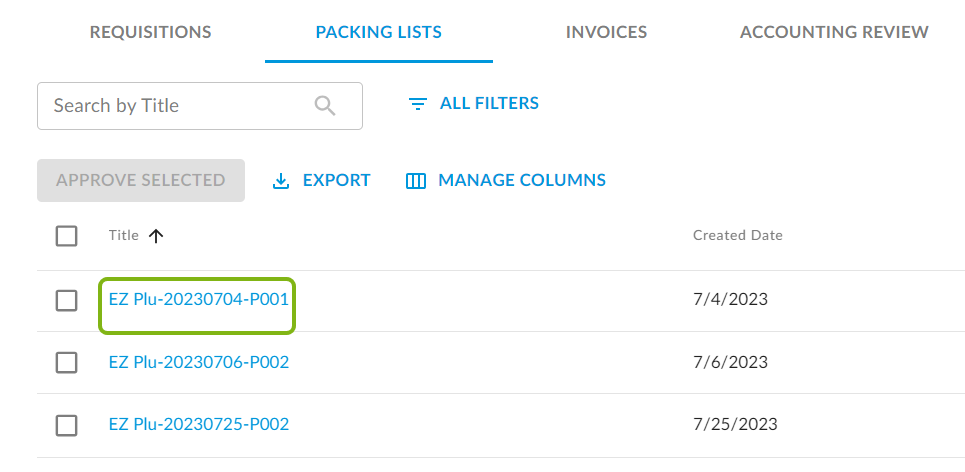965x472 pixels.
Task: Open All Filters panel
Action: tap(489, 103)
